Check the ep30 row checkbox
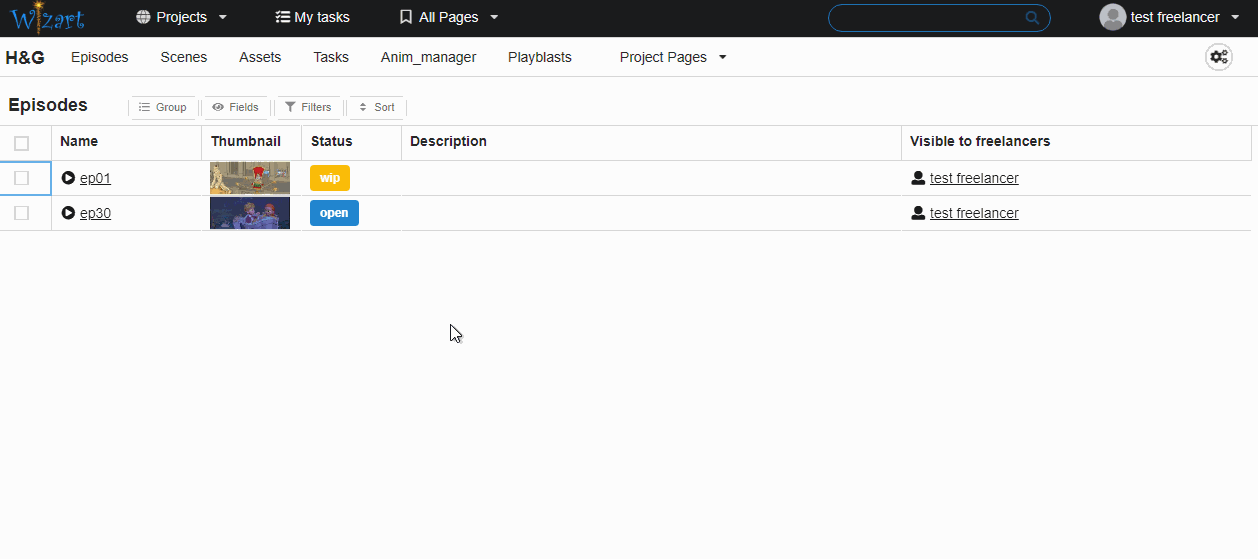Viewport: 1258px width, 559px height. [21, 213]
